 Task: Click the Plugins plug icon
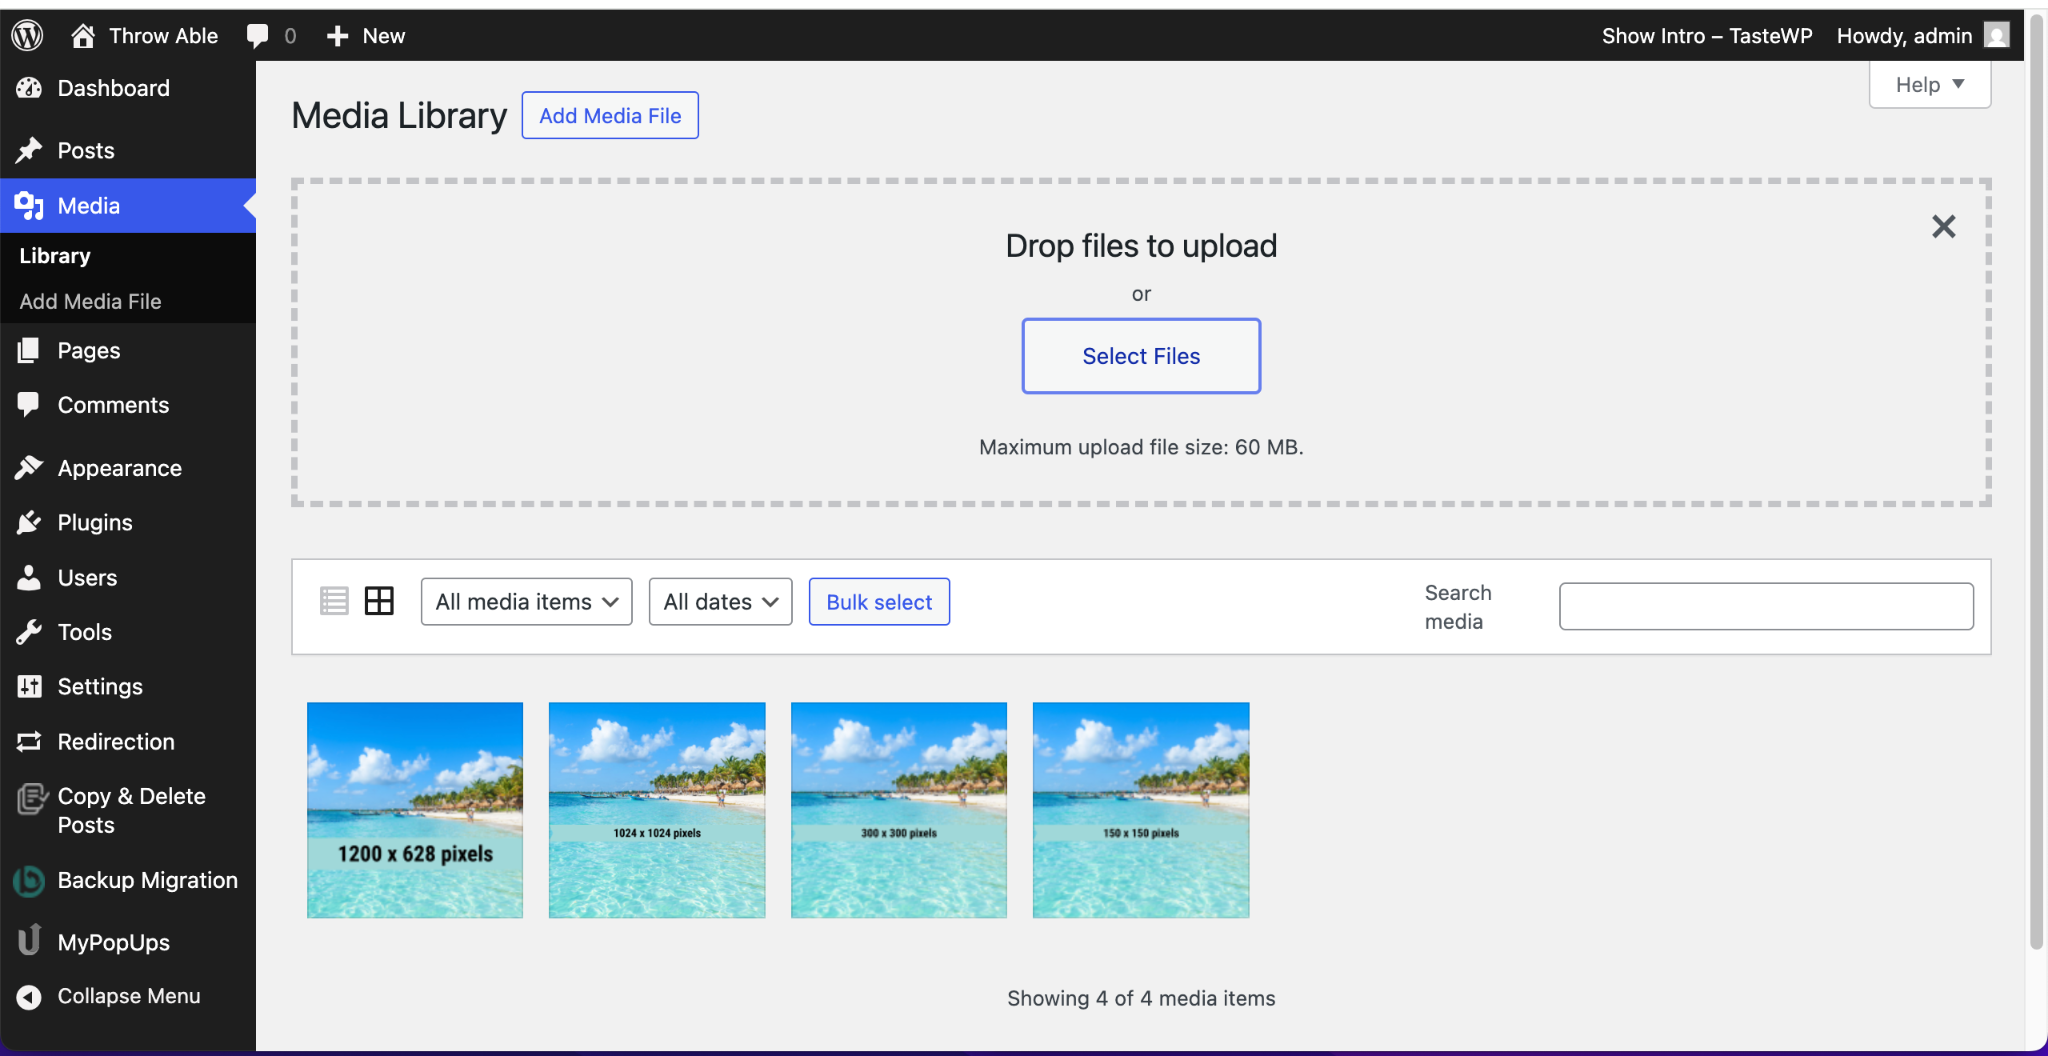tap(29, 522)
